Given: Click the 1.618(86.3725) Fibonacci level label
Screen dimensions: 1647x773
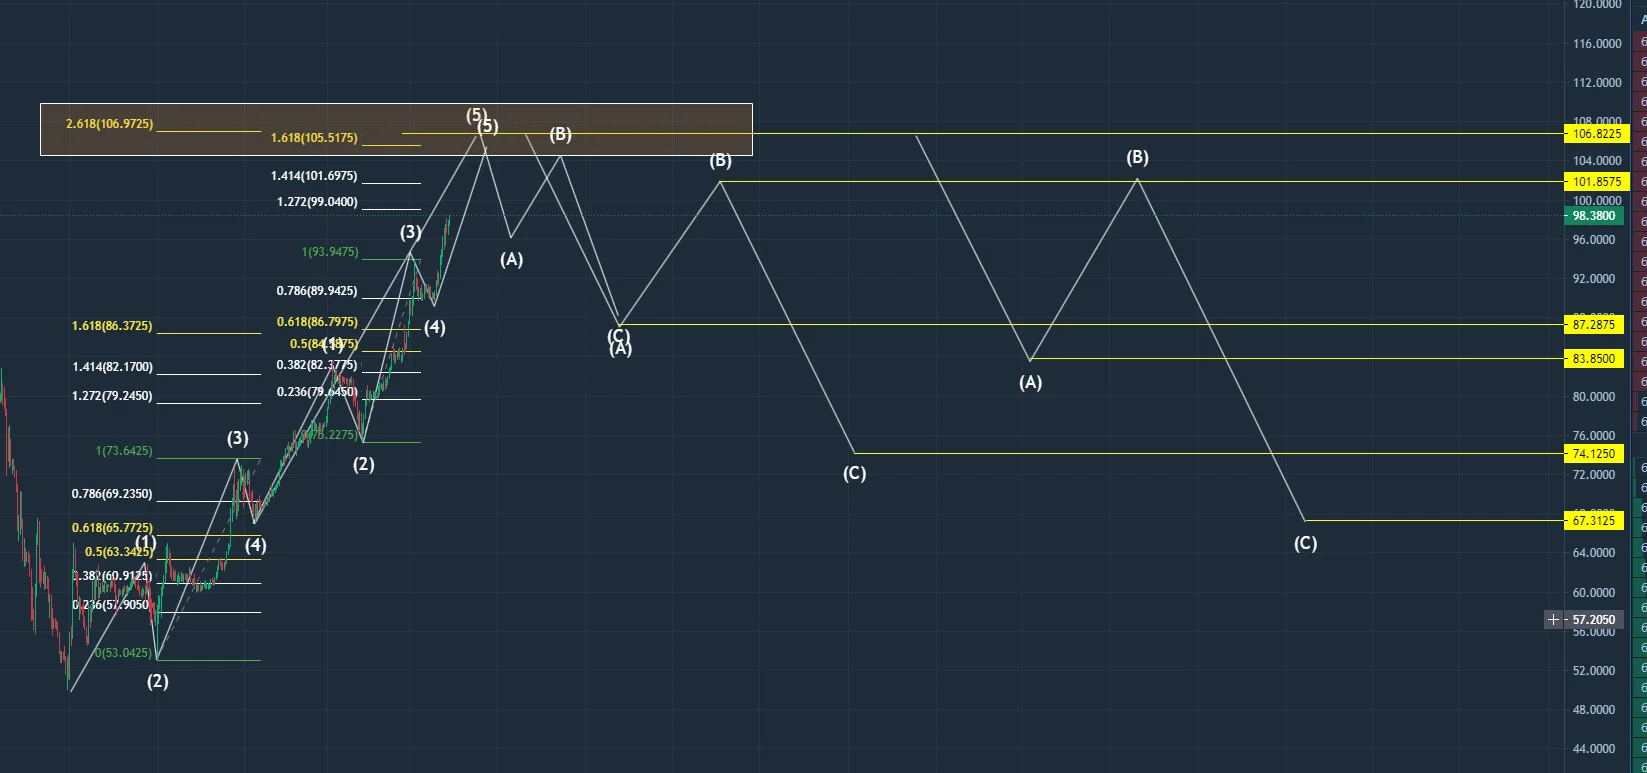Looking at the screenshot, I should (x=112, y=326).
